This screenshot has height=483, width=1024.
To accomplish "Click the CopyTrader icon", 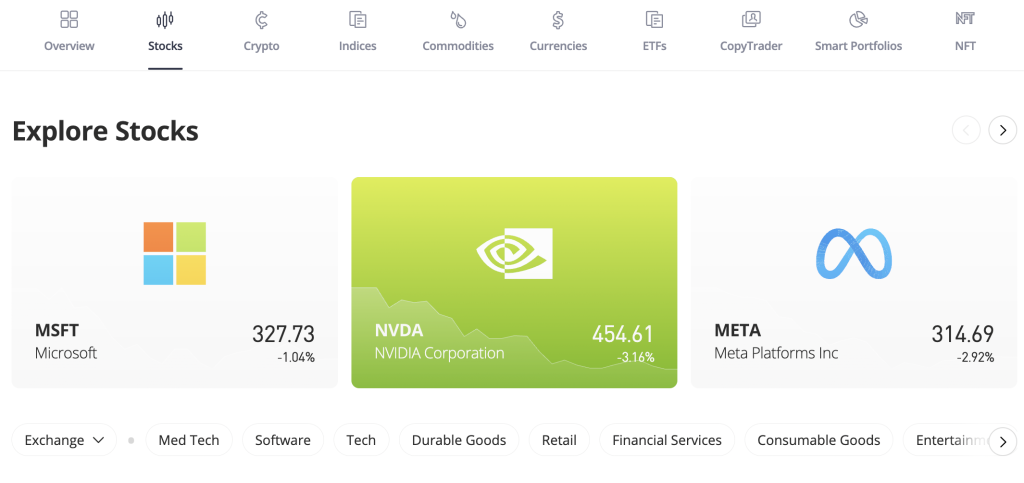I will 751,20.
